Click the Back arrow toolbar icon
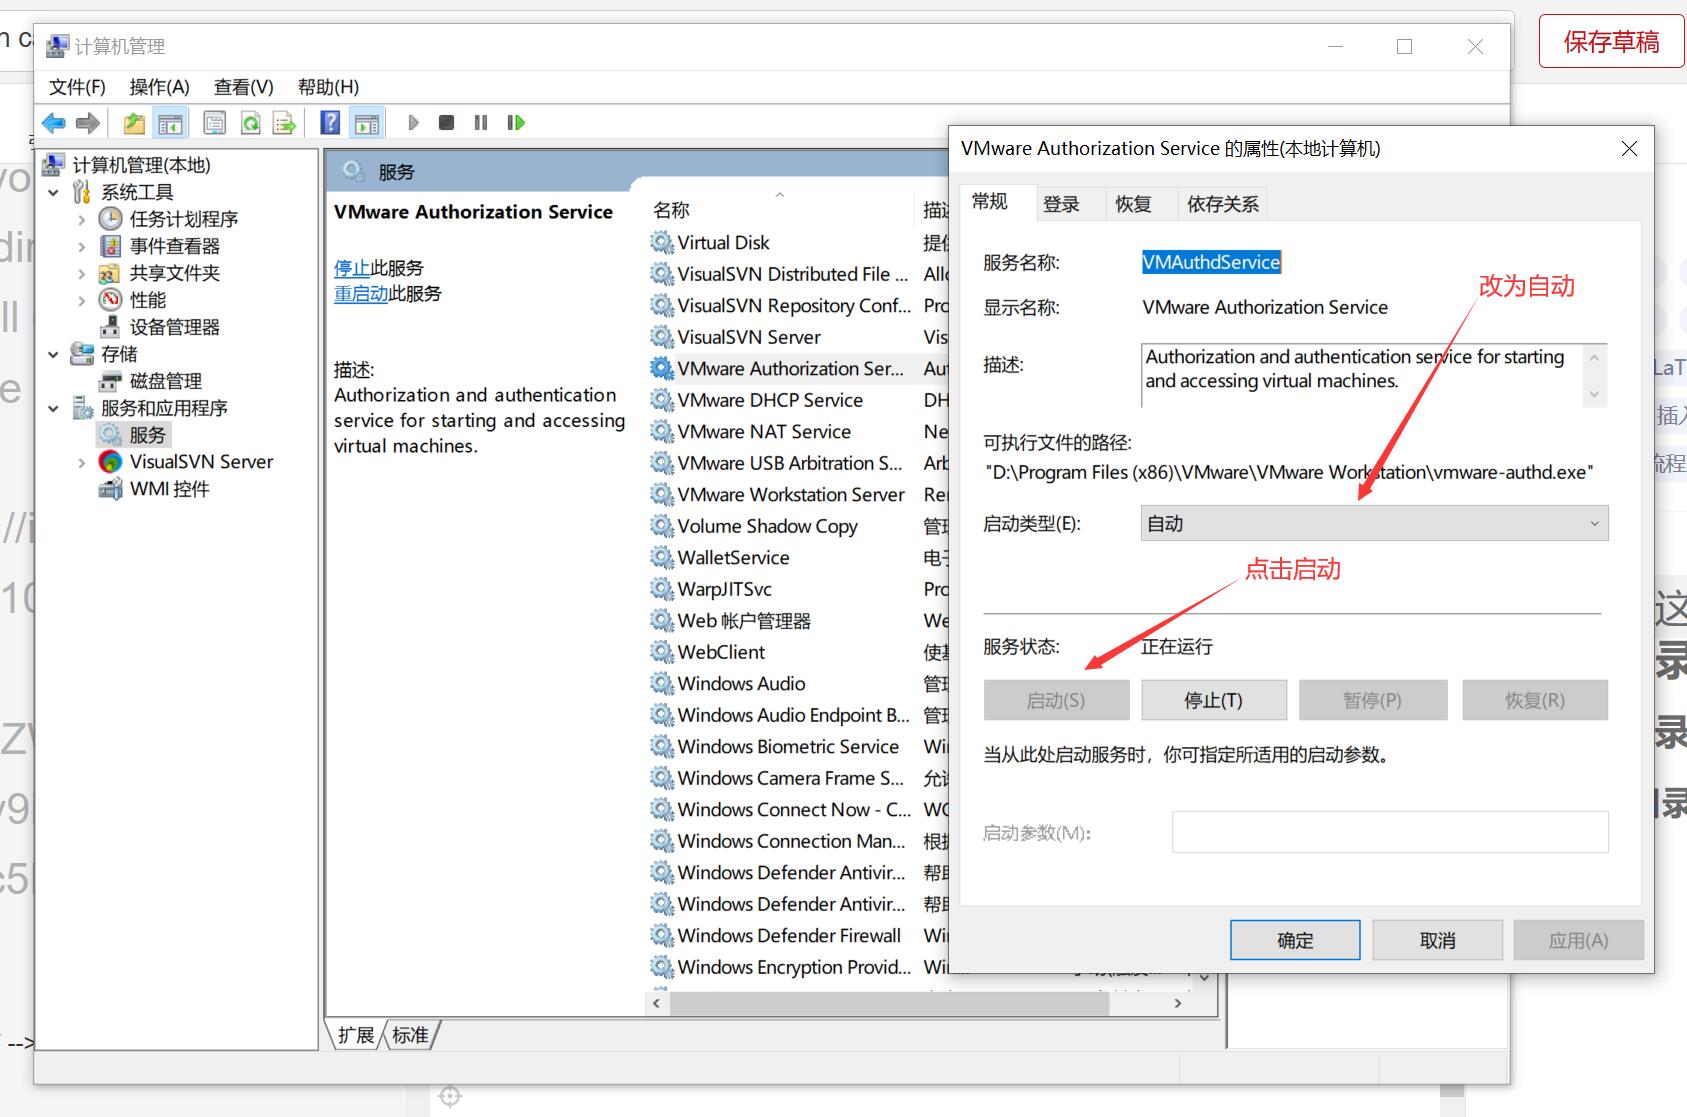The image size is (1687, 1117). (54, 123)
